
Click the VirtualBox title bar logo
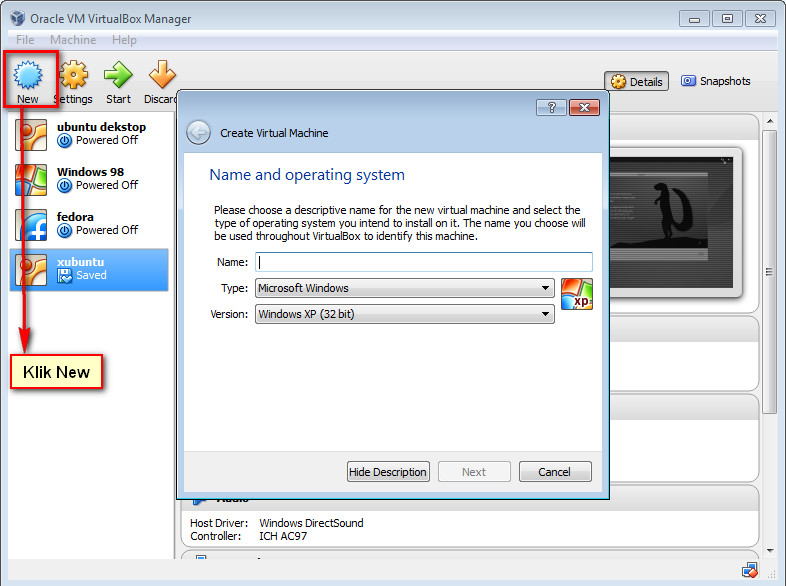point(18,18)
